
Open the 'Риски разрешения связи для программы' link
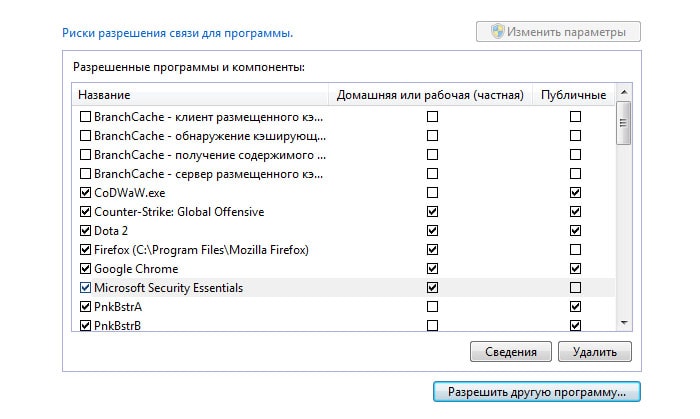tap(177, 33)
